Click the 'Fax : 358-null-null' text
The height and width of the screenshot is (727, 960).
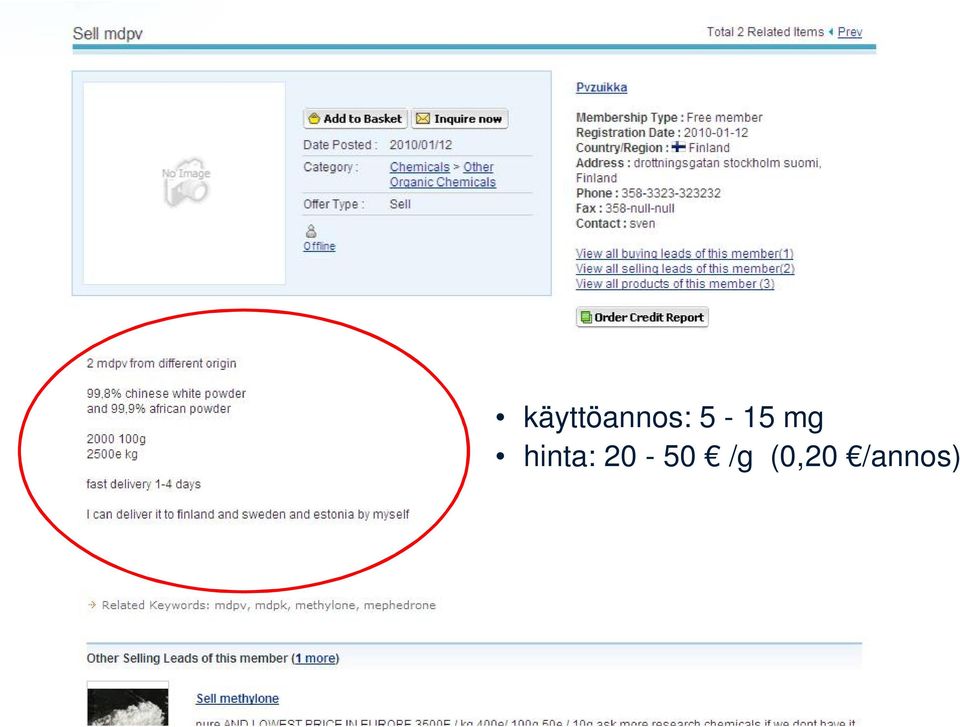click(625, 208)
